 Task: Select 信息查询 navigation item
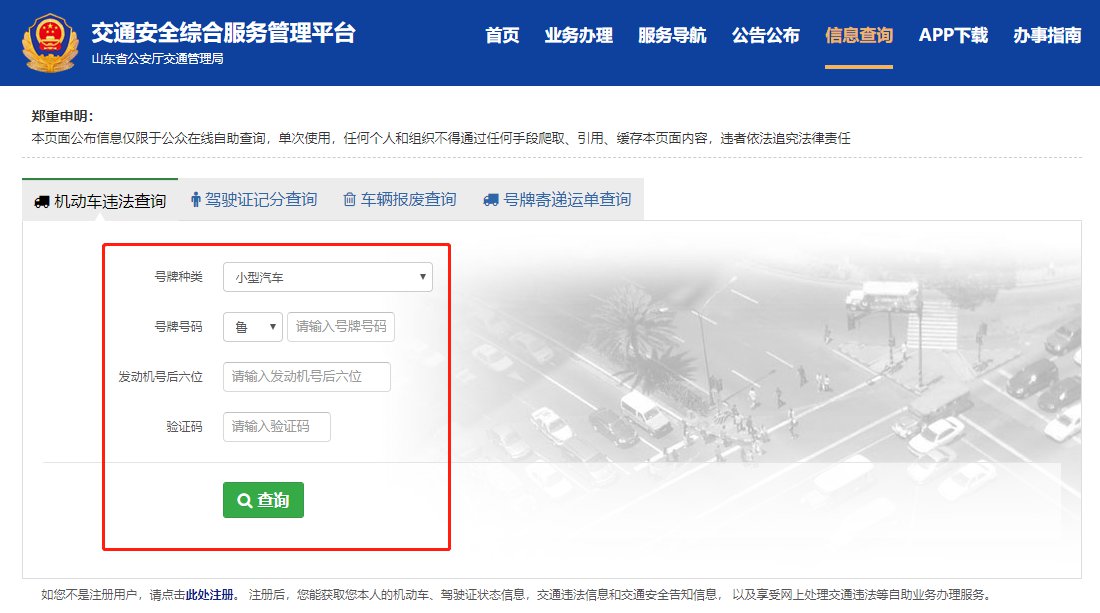[859, 35]
